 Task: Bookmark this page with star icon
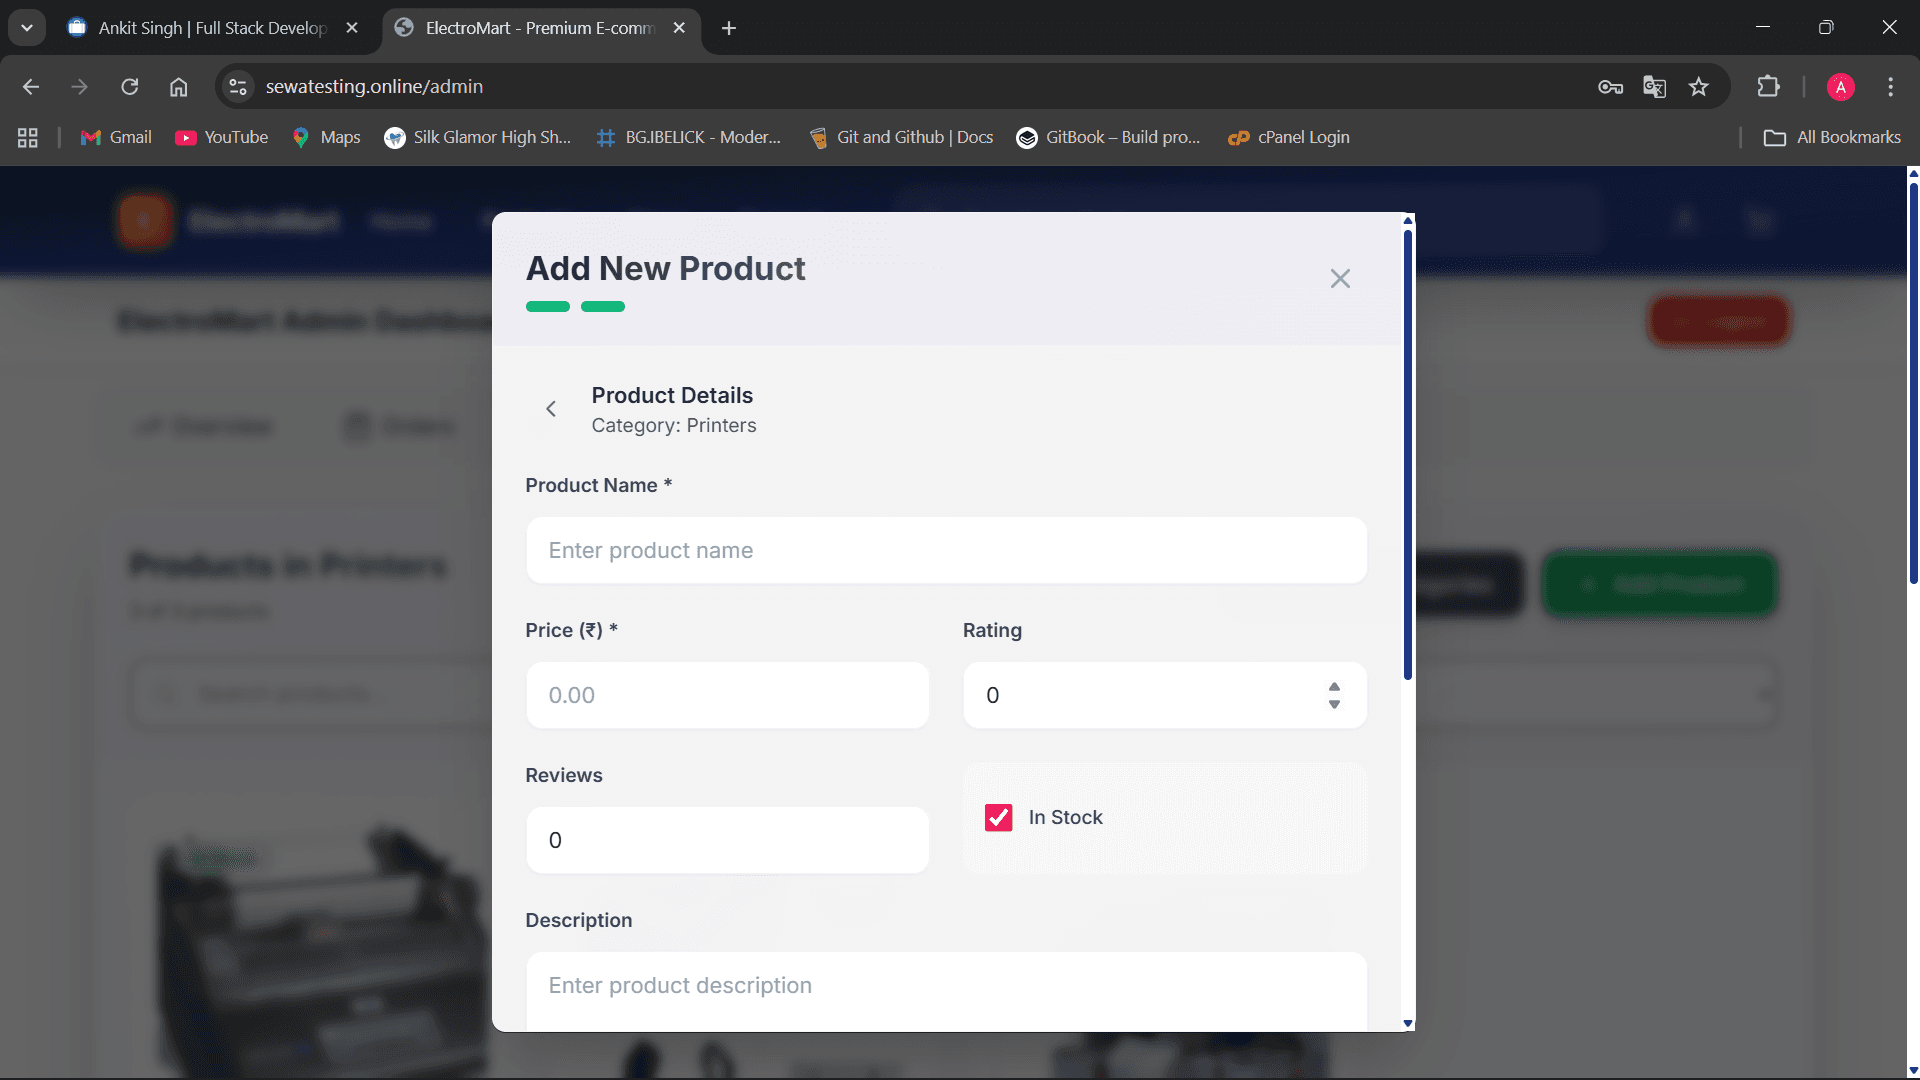[1699, 87]
